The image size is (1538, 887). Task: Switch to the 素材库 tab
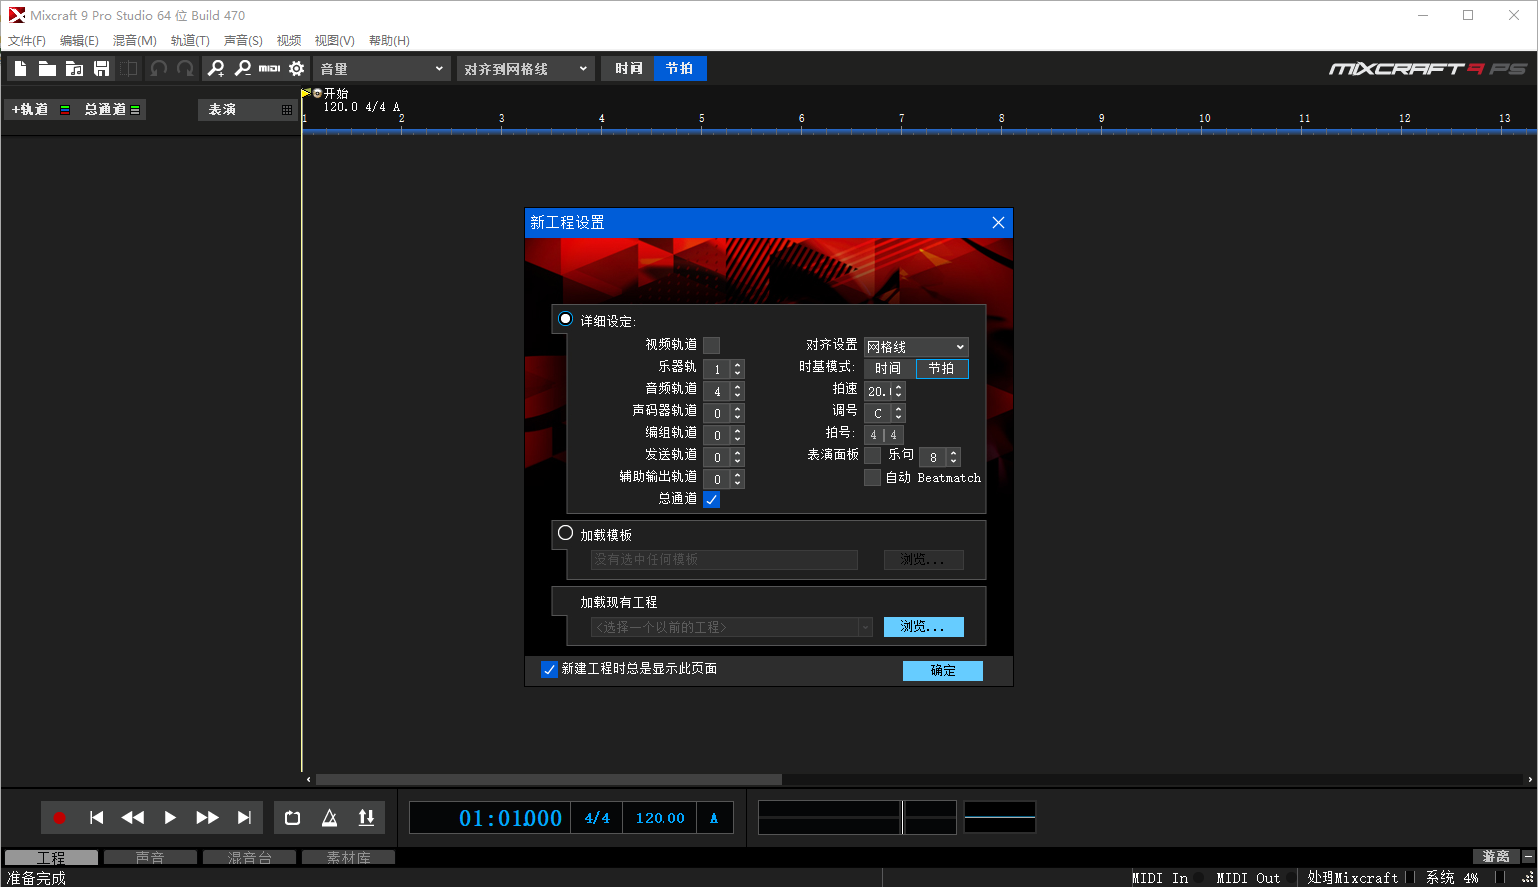tap(348, 858)
